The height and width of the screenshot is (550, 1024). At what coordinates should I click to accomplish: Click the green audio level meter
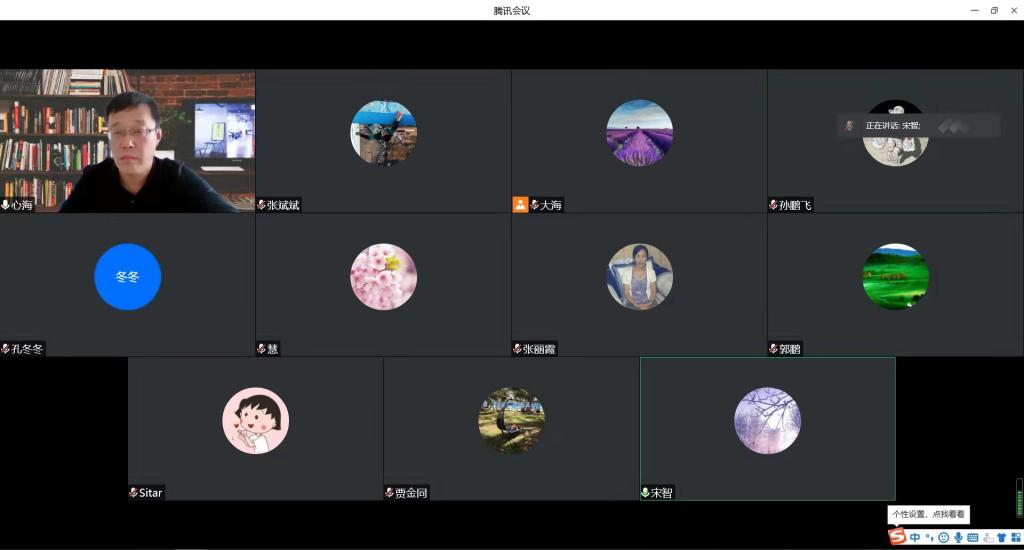click(x=1019, y=498)
